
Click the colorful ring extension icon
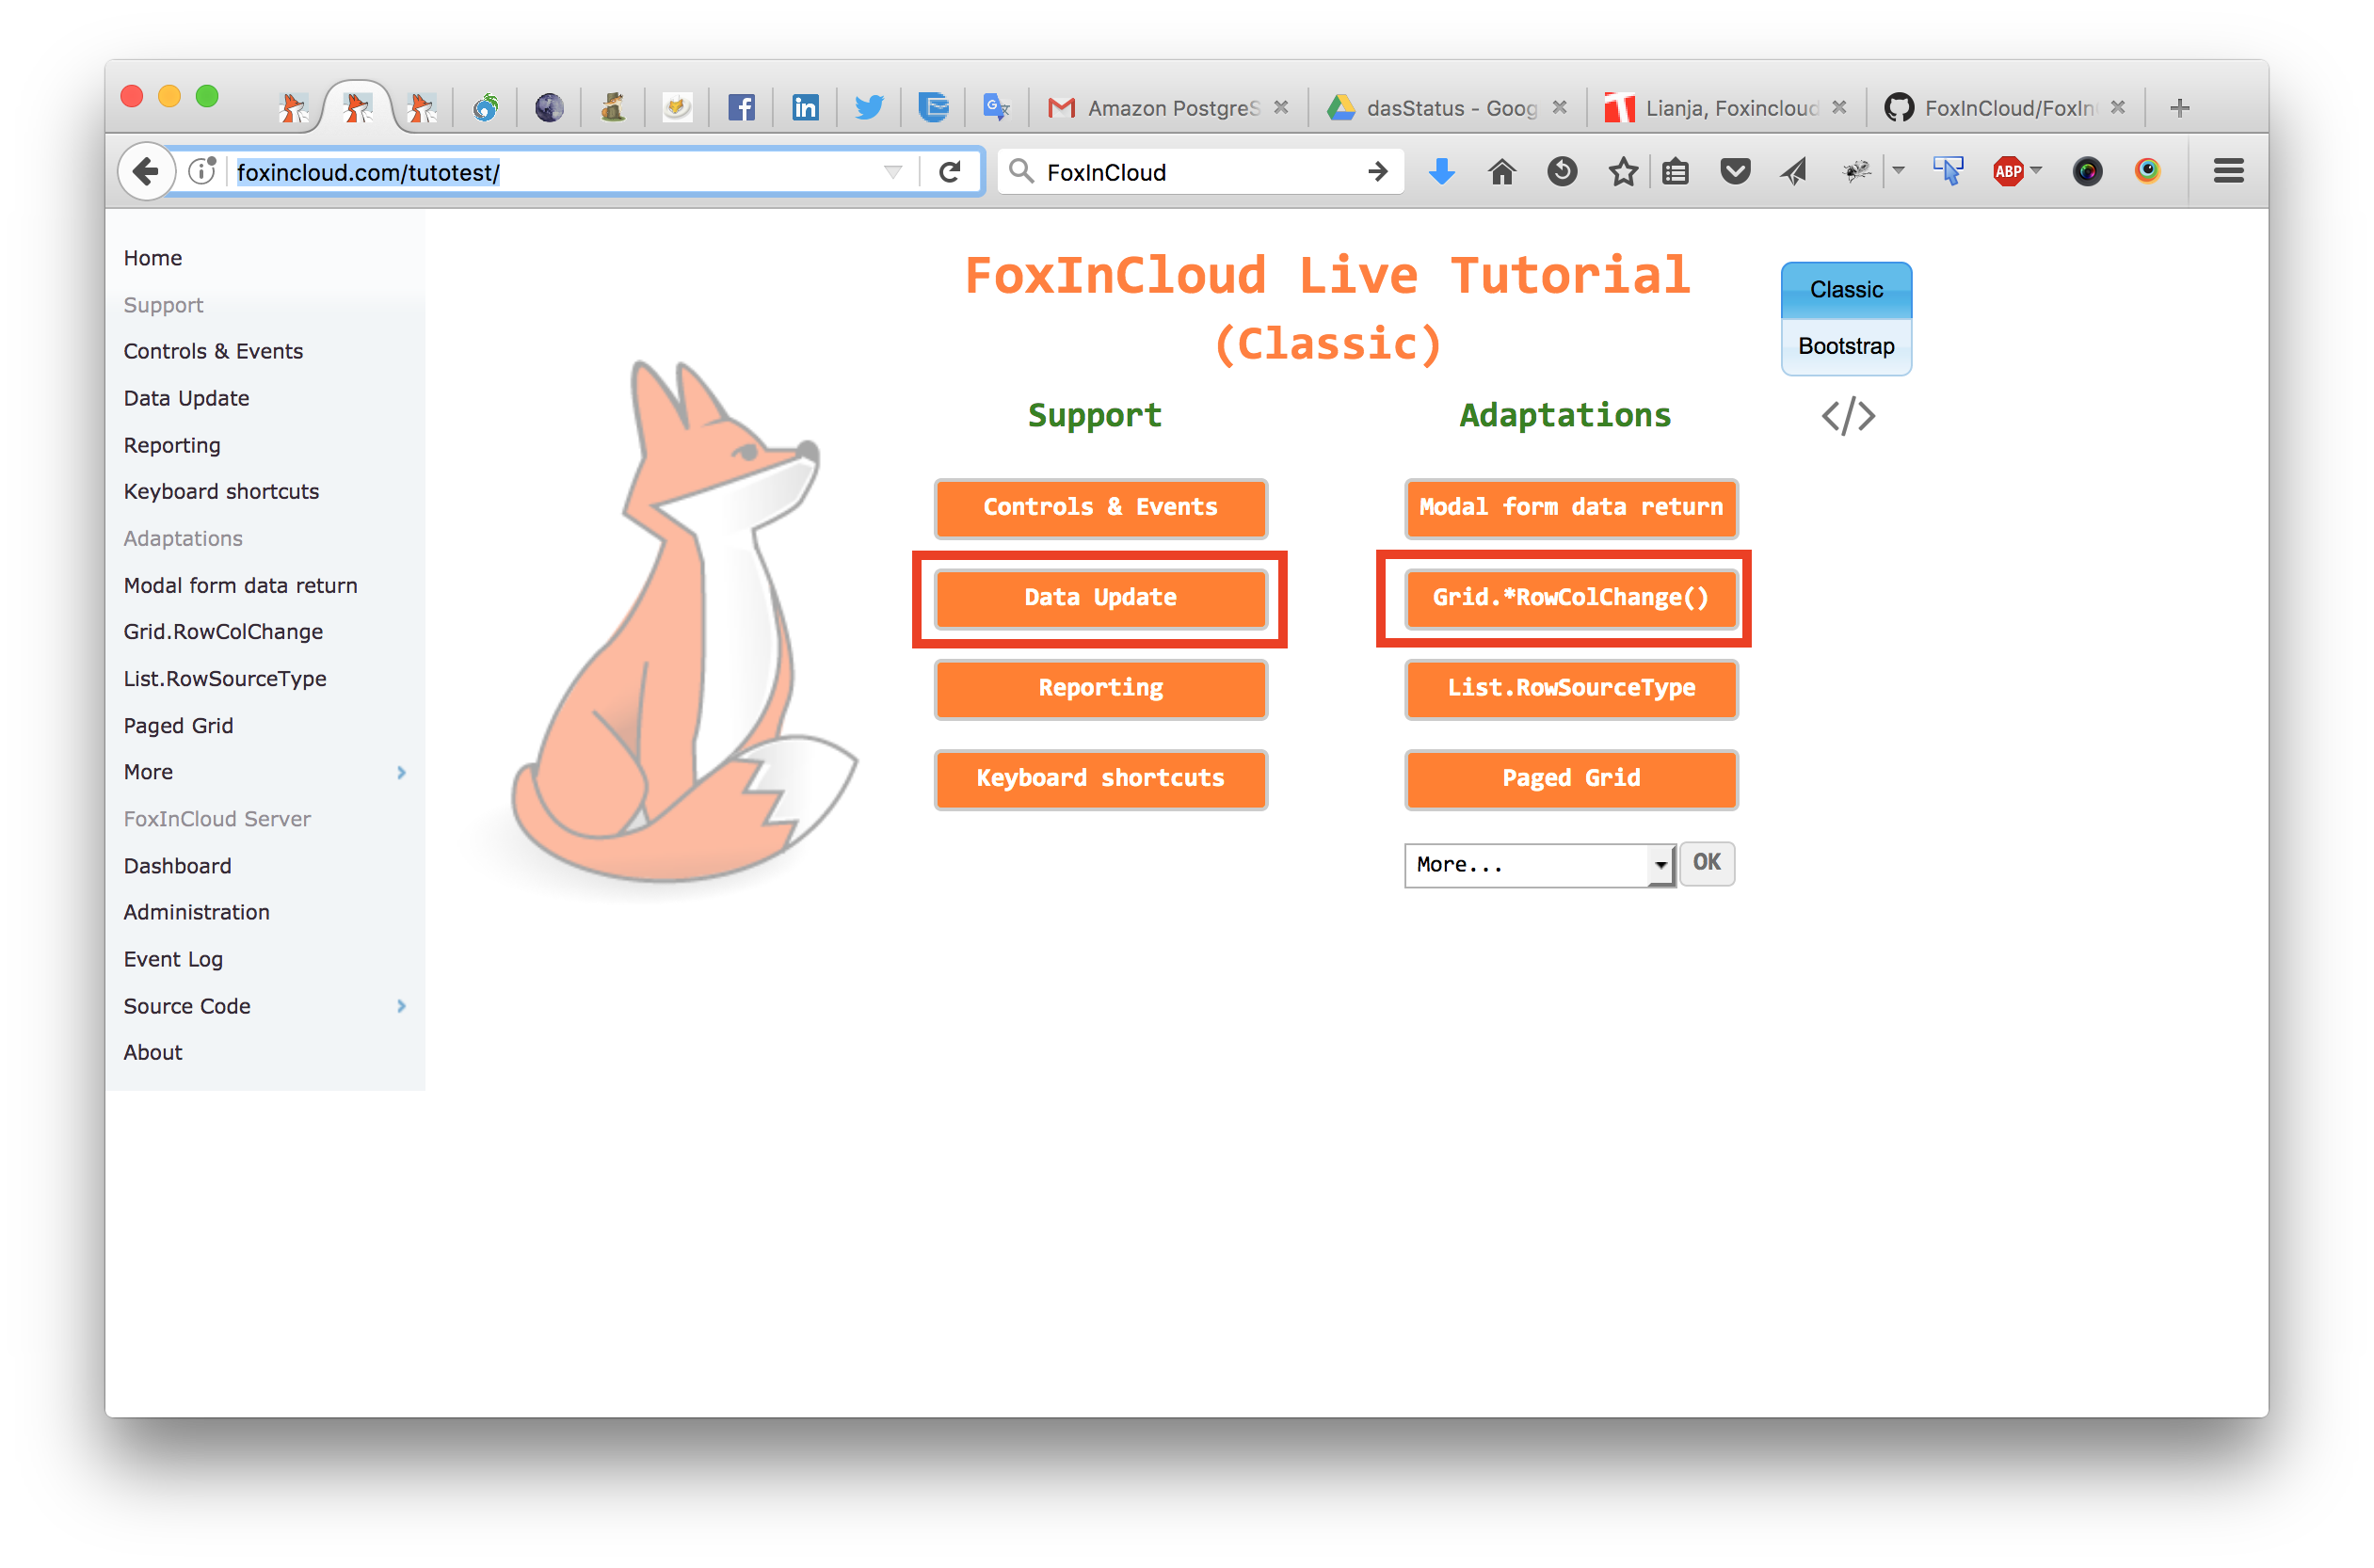click(x=2147, y=172)
